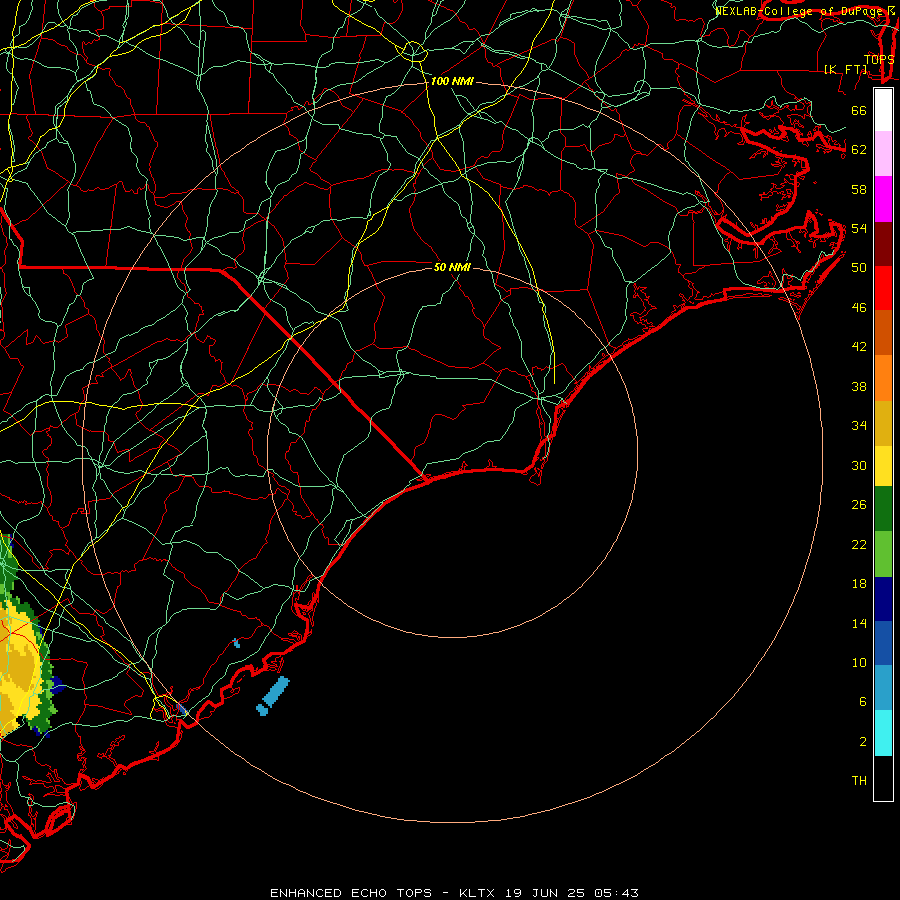This screenshot has height=900, width=900.
Task: Select the dark orange legend swatch
Action: [x=883, y=333]
